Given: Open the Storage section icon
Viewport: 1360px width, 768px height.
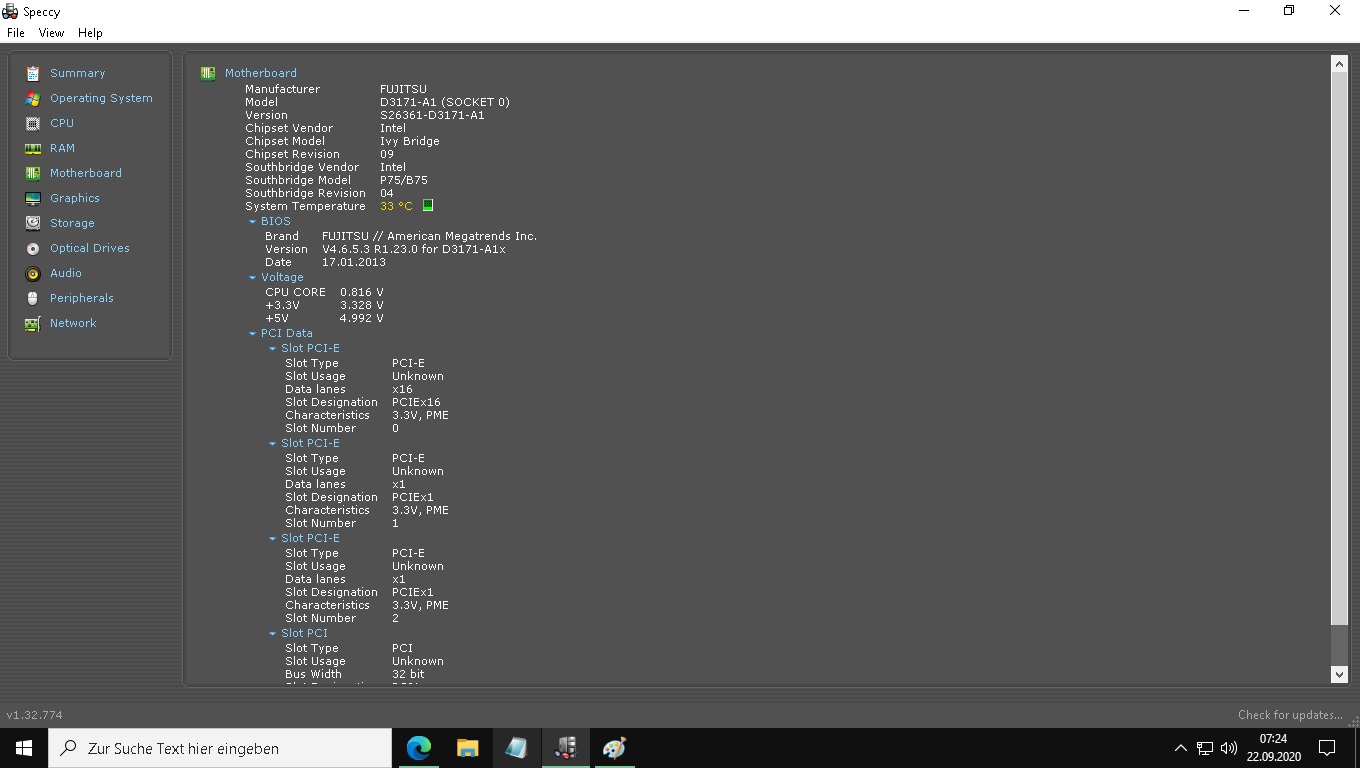Looking at the screenshot, I should pos(33,223).
